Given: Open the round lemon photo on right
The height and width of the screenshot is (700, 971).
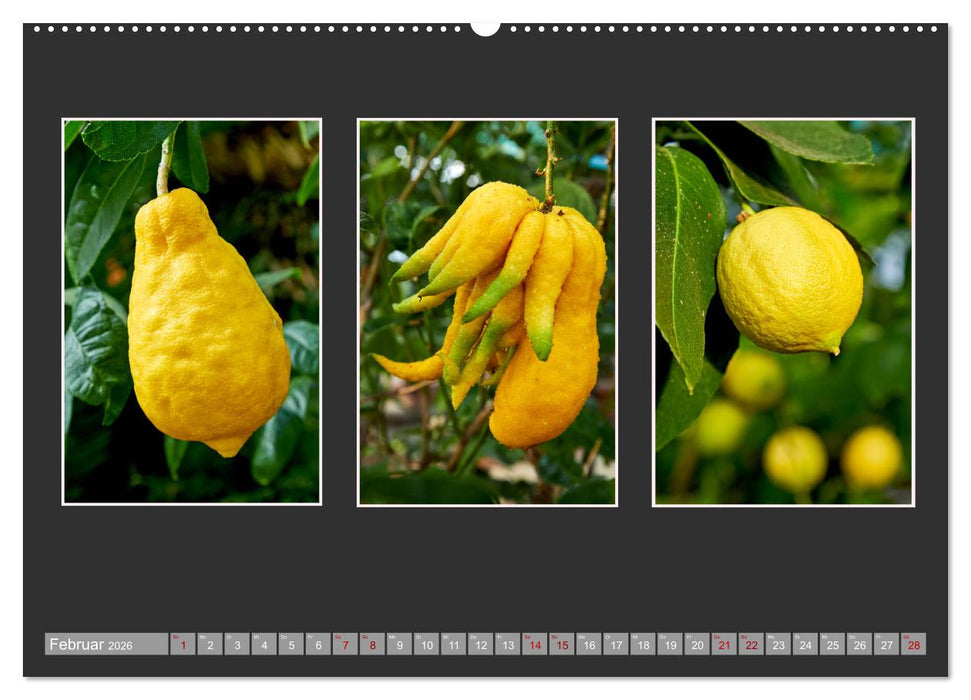Looking at the screenshot, I should (x=782, y=312).
